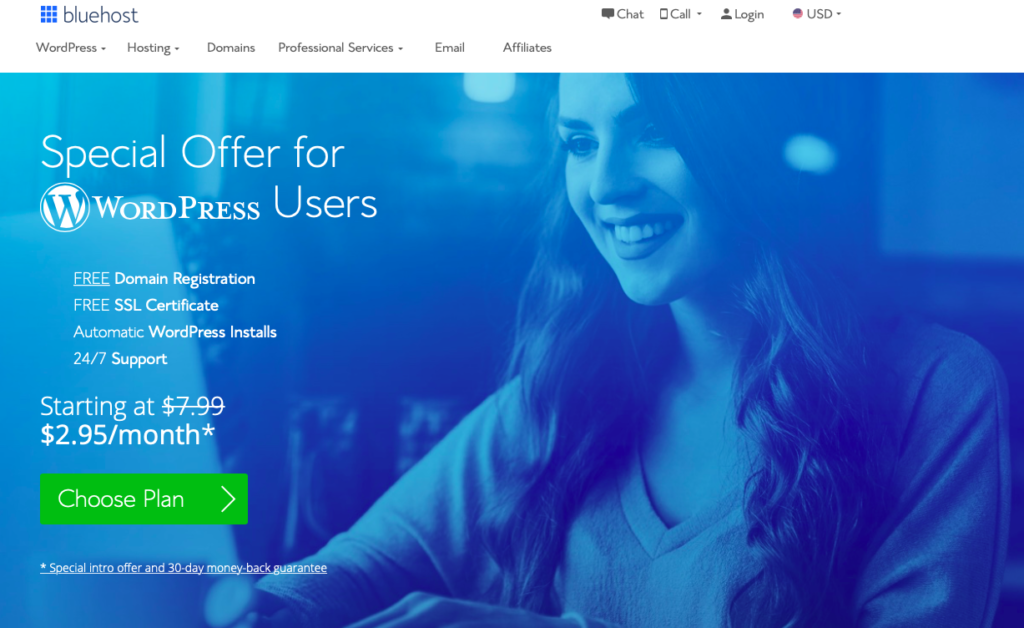Open the Call options dropdown arrow
This screenshot has height=628, width=1024.
coord(699,14)
